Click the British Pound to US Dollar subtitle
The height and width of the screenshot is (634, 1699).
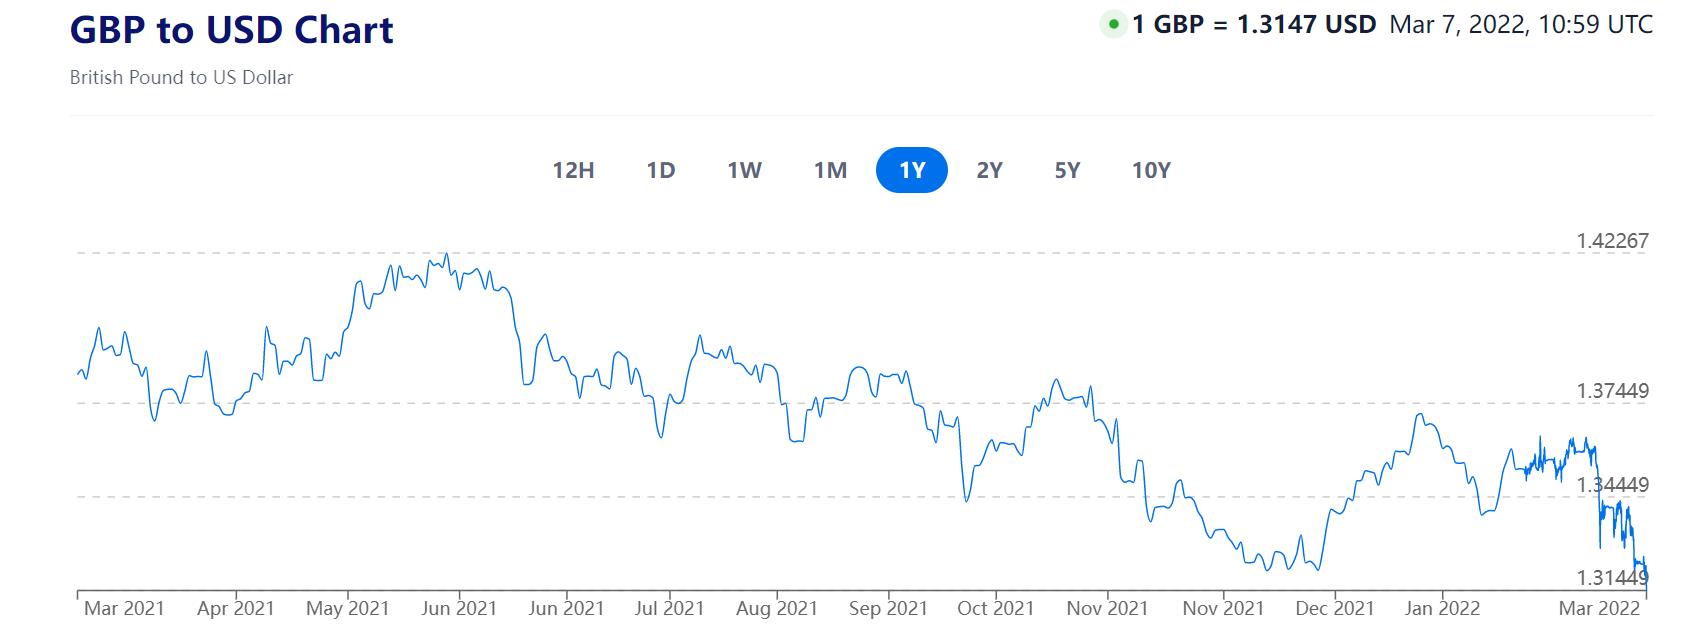[x=181, y=77]
